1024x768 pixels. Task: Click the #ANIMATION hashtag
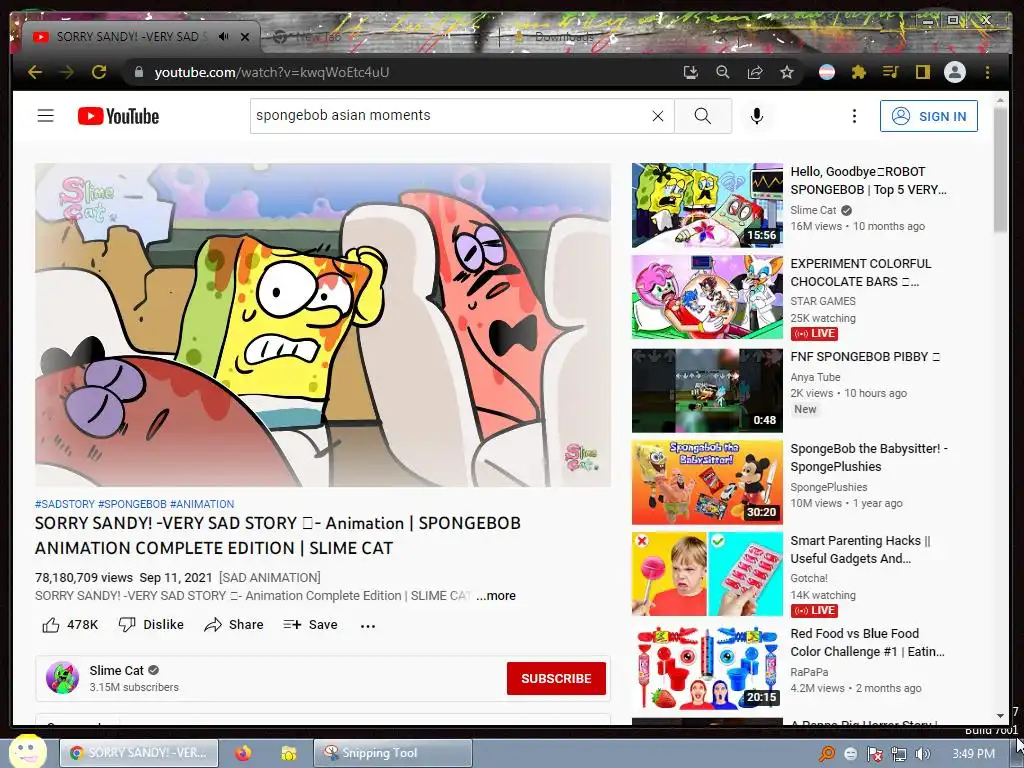[202, 504]
